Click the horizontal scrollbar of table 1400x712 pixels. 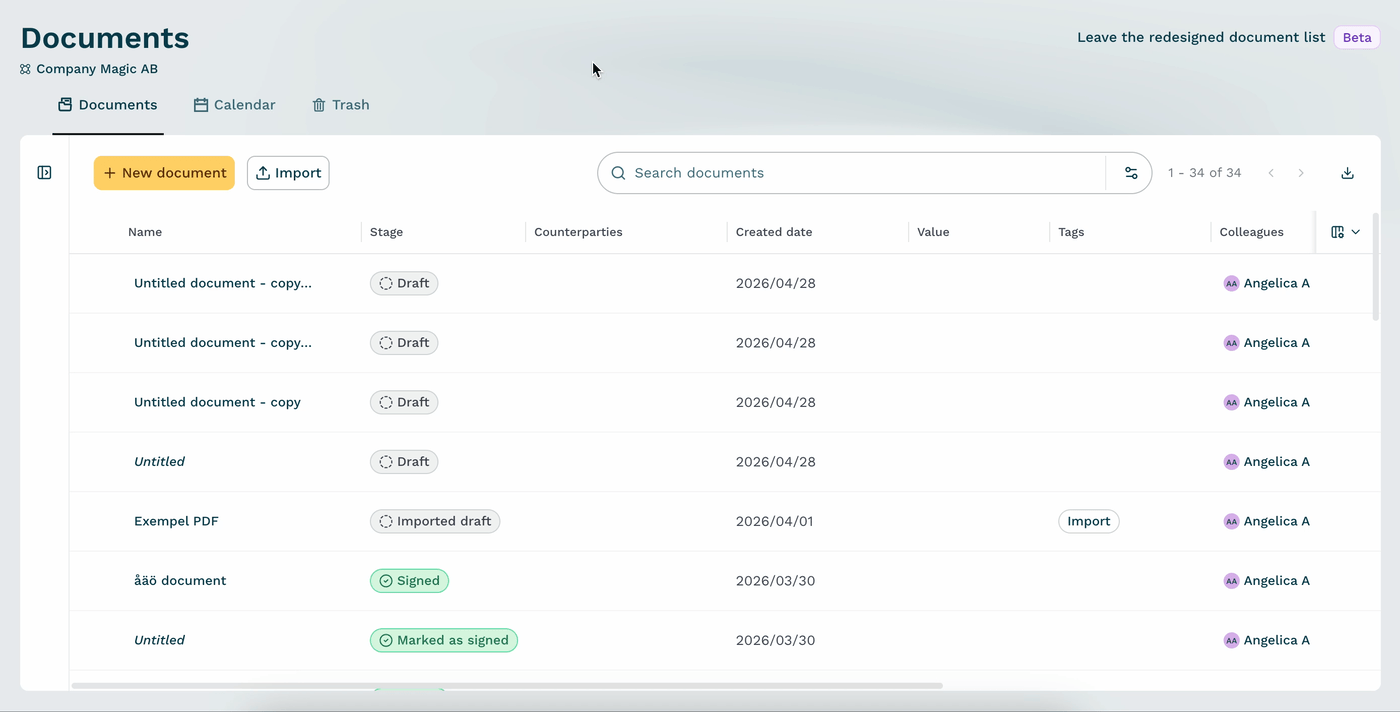click(x=507, y=686)
